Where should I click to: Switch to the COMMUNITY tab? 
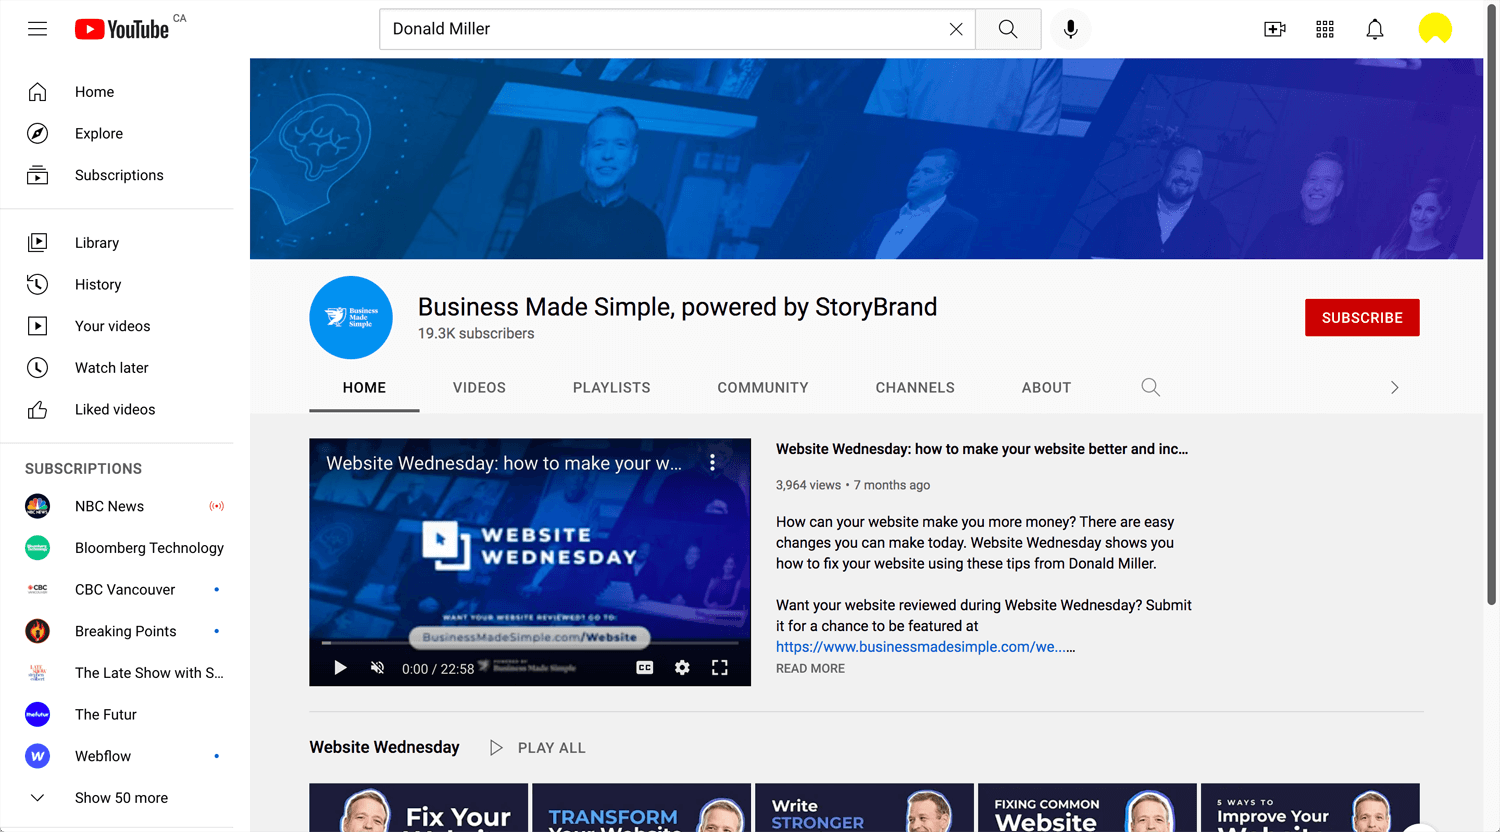(x=763, y=388)
